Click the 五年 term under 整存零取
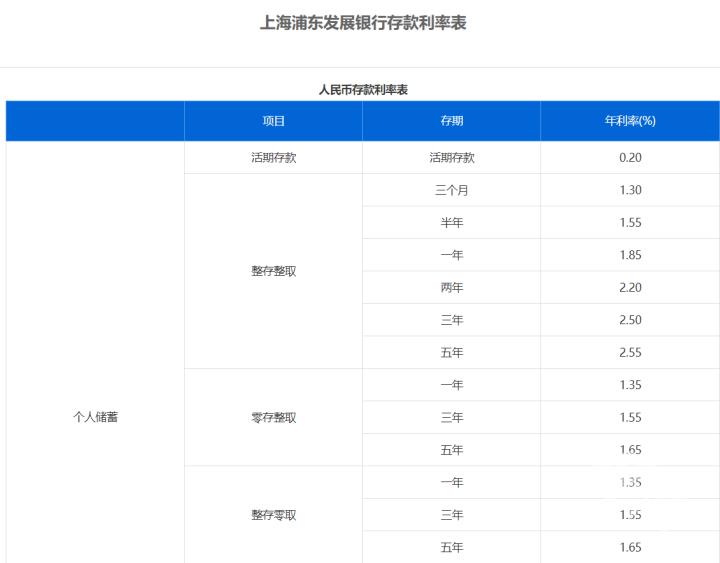The height and width of the screenshot is (563, 720). coord(451,547)
